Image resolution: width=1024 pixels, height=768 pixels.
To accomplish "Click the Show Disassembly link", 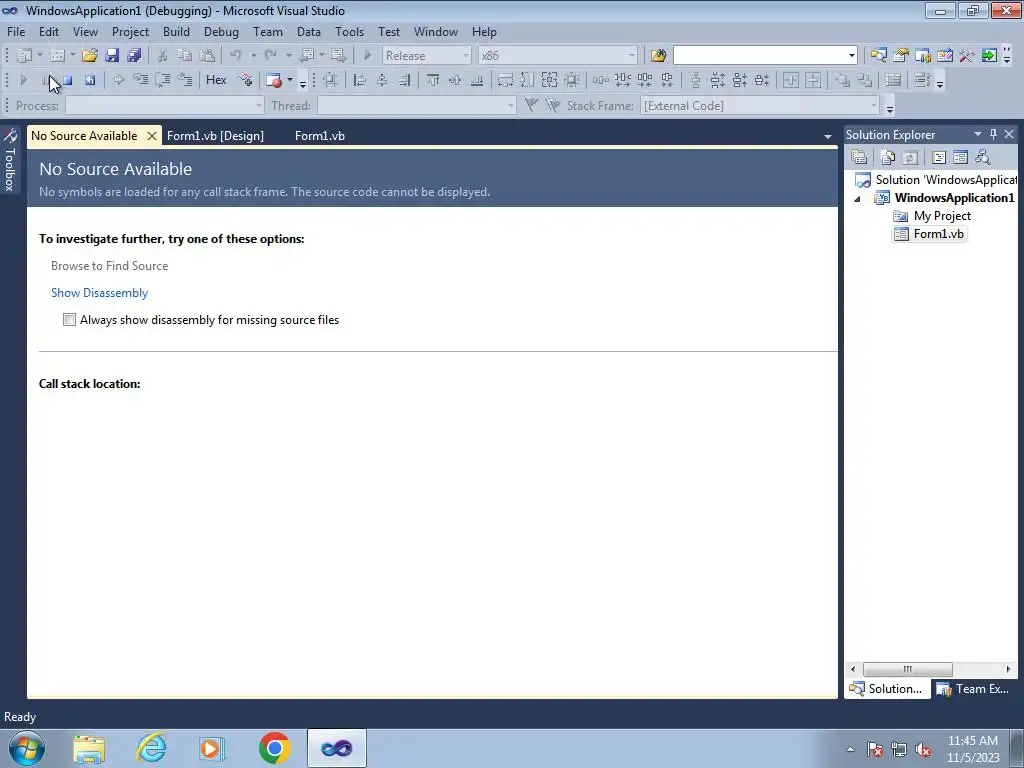I will pos(99,293).
